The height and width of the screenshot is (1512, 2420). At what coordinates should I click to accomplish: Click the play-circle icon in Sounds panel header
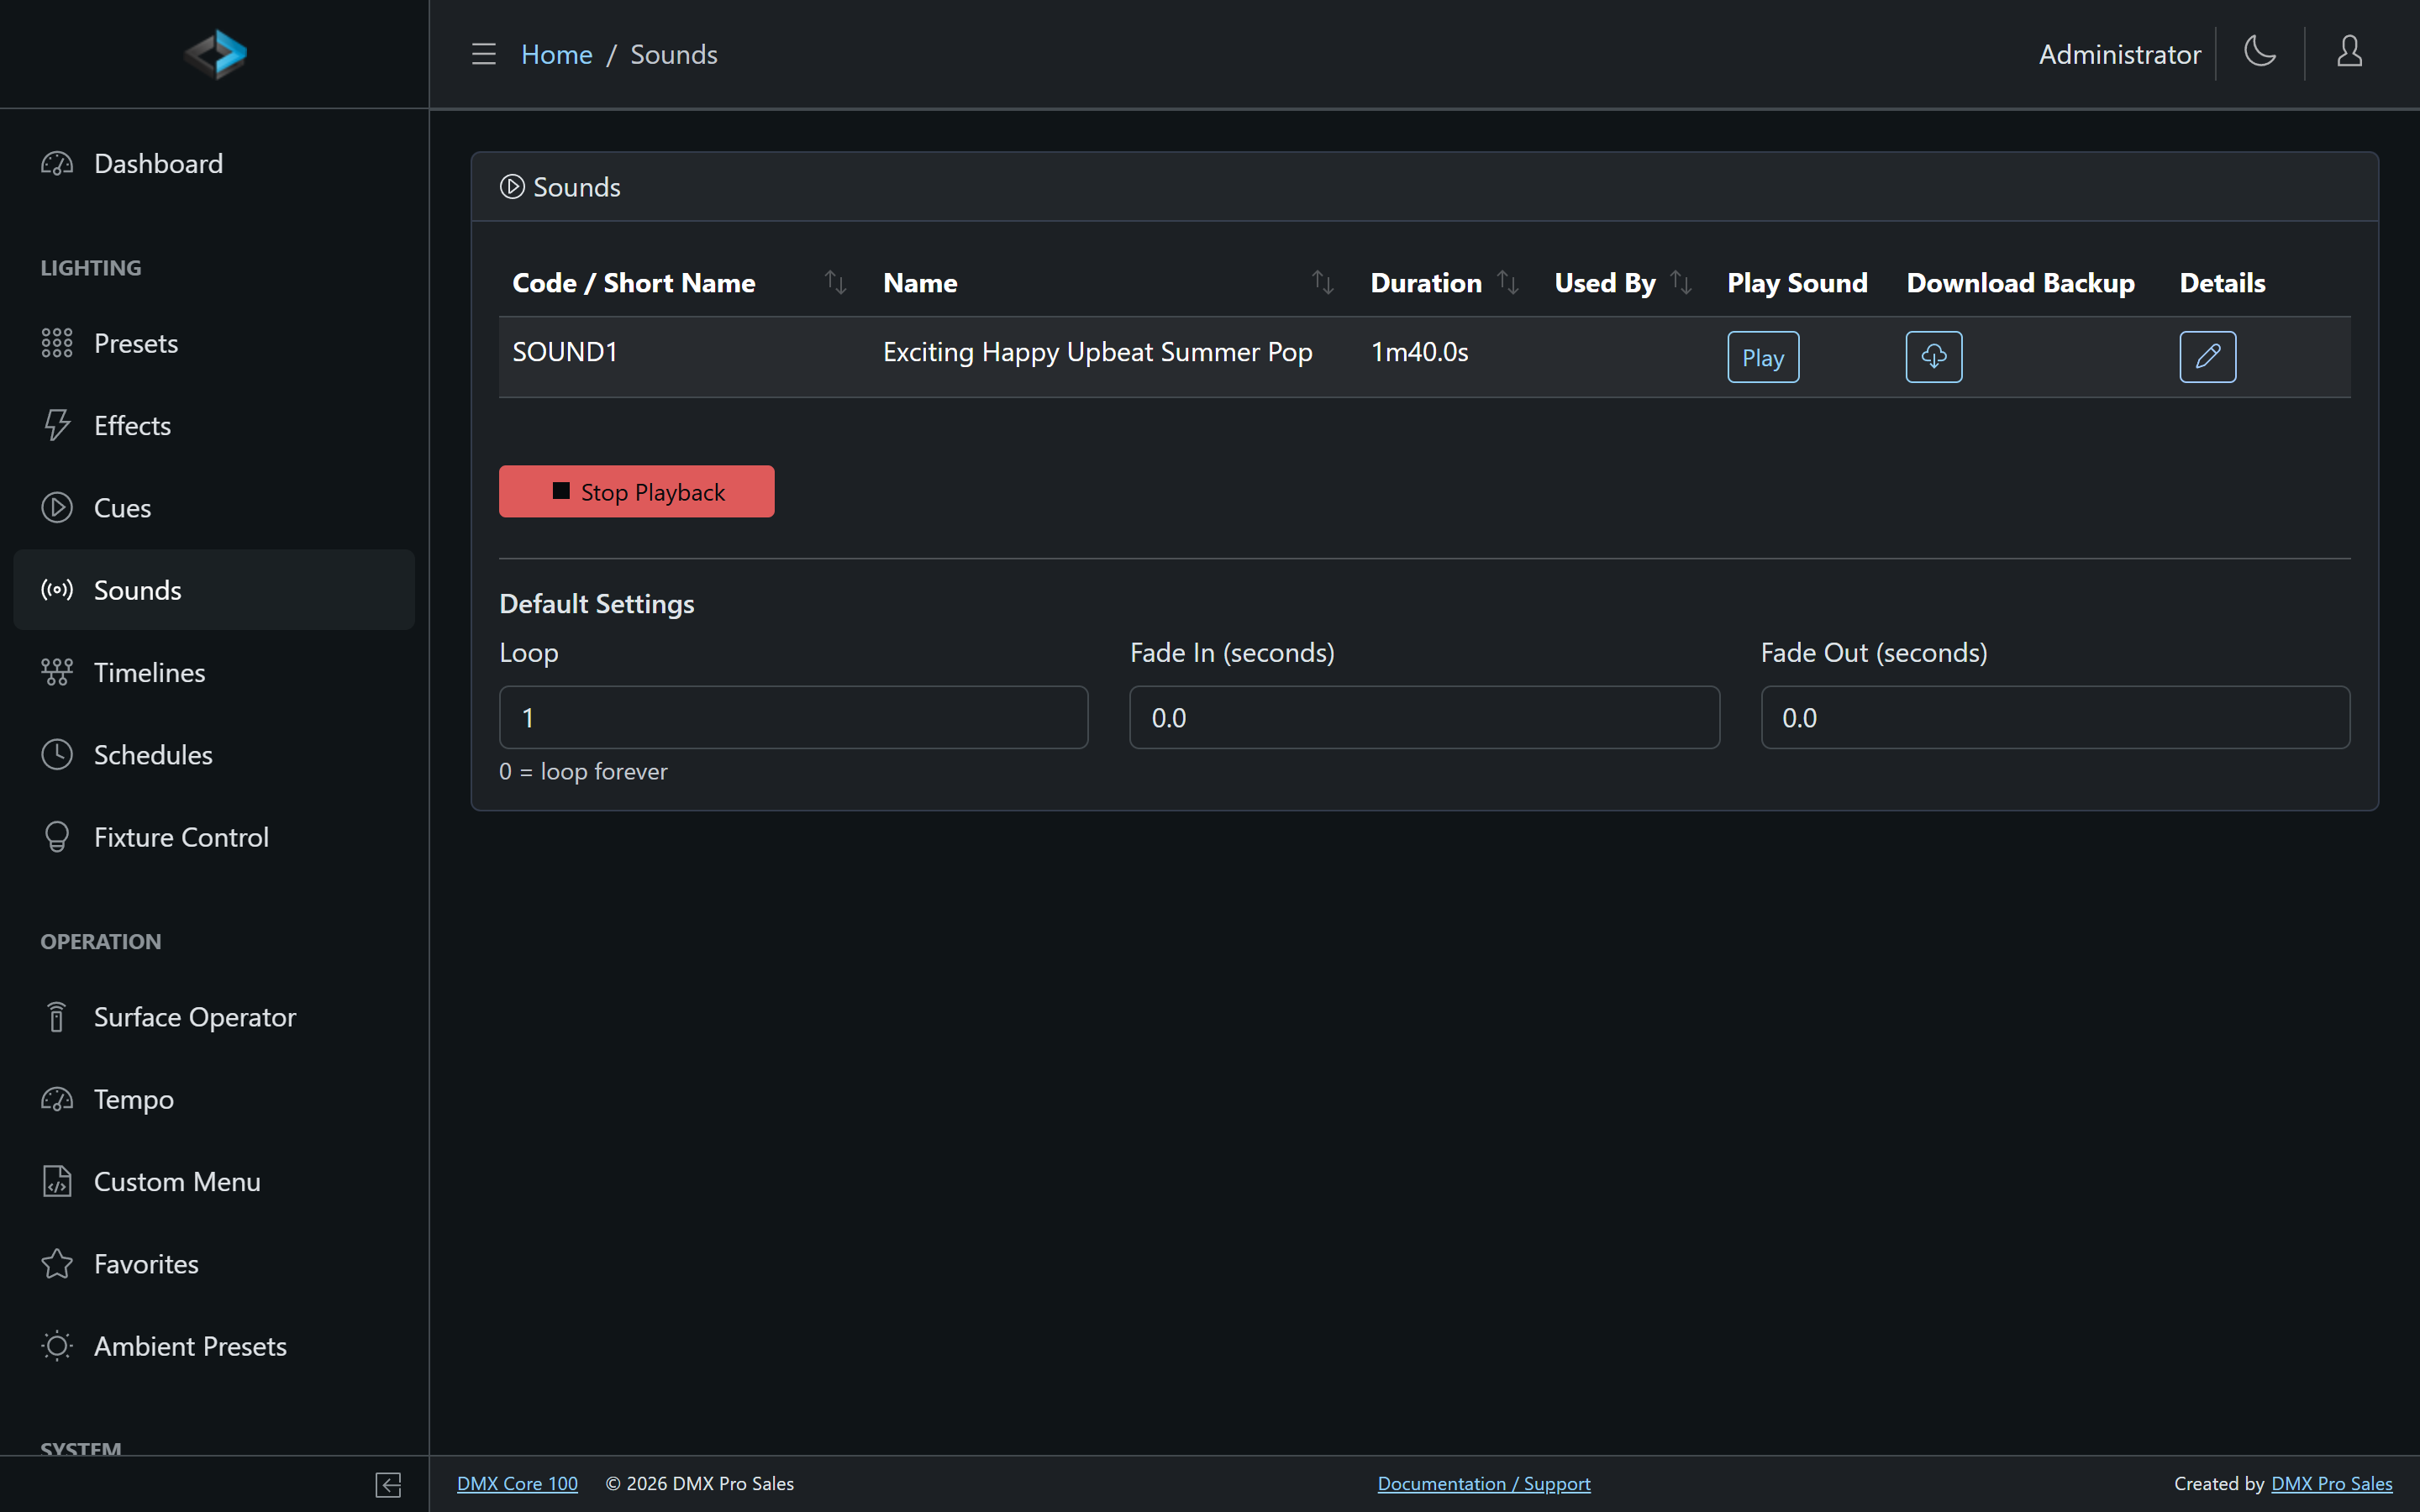click(x=512, y=187)
